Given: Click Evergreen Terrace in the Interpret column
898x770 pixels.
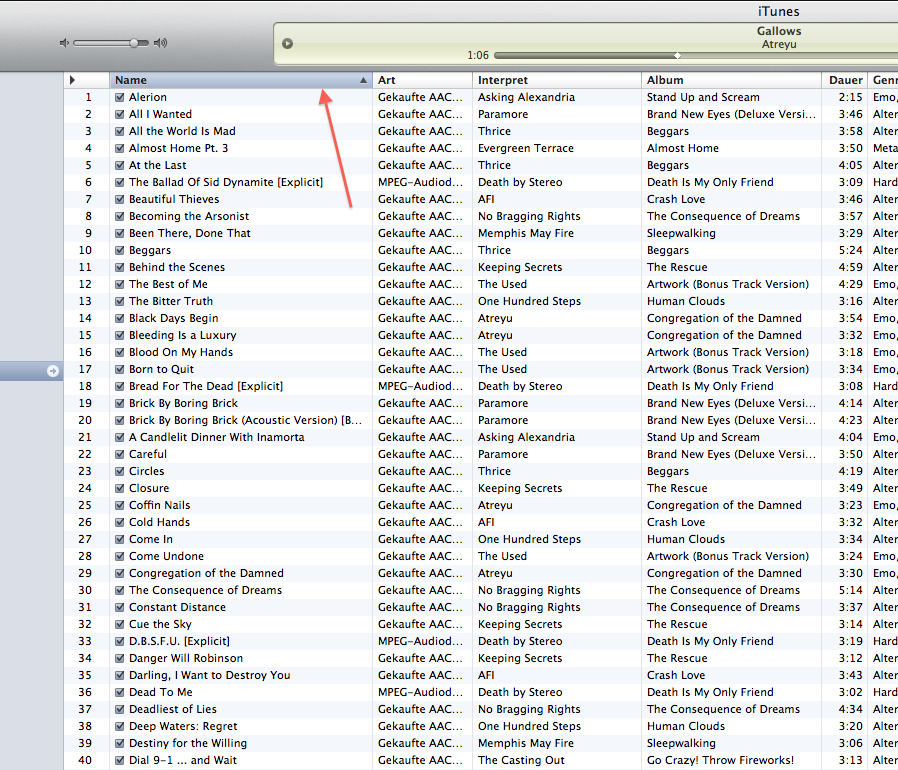Looking at the screenshot, I should click(x=526, y=148).
